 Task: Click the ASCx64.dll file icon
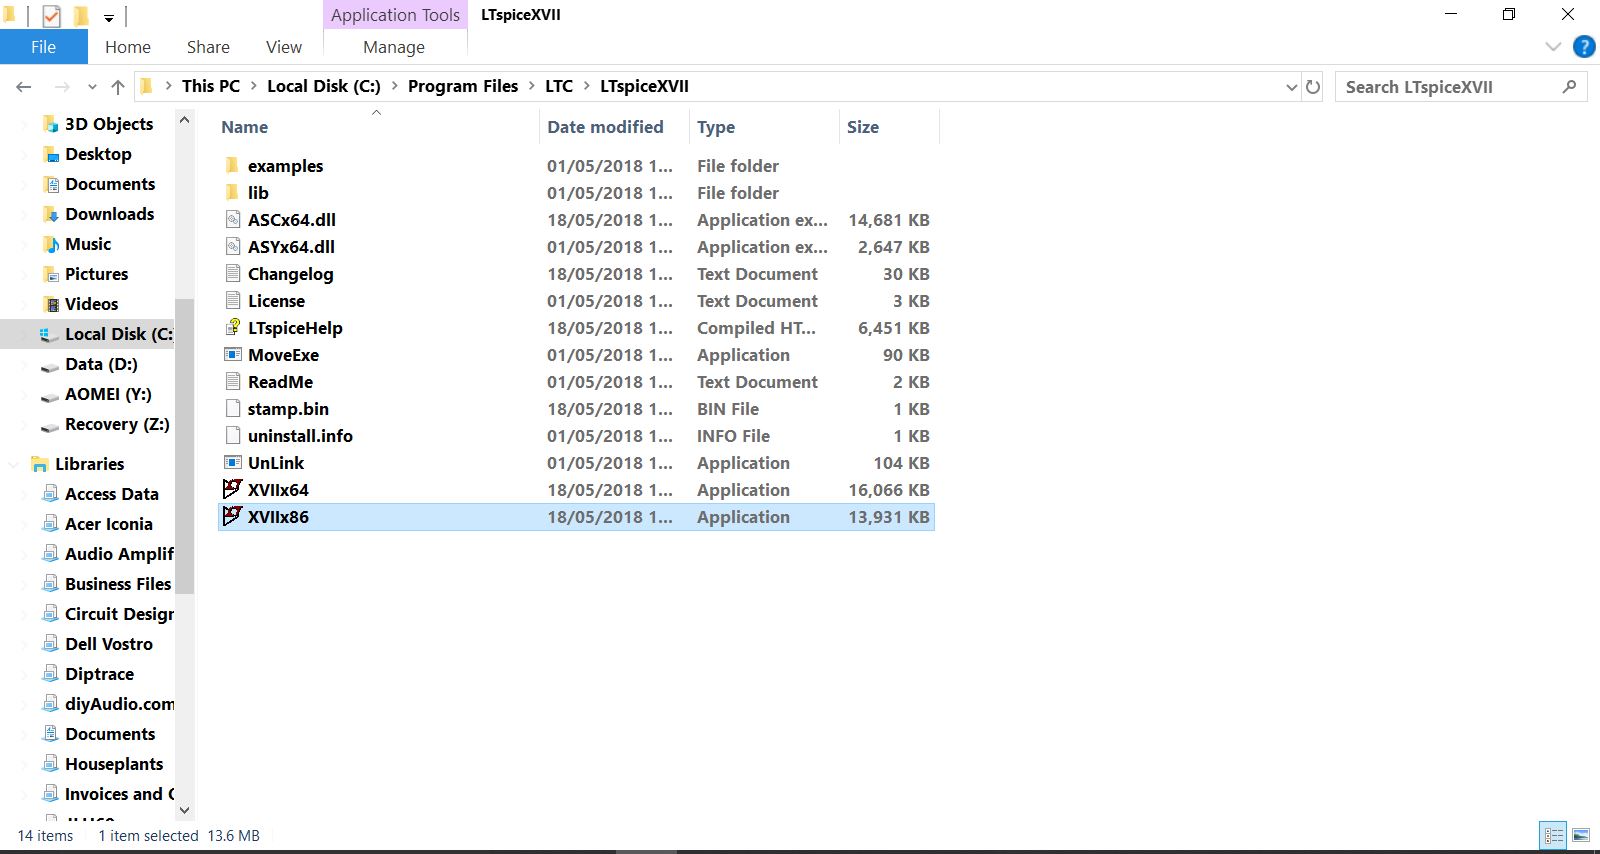(232, 219)
